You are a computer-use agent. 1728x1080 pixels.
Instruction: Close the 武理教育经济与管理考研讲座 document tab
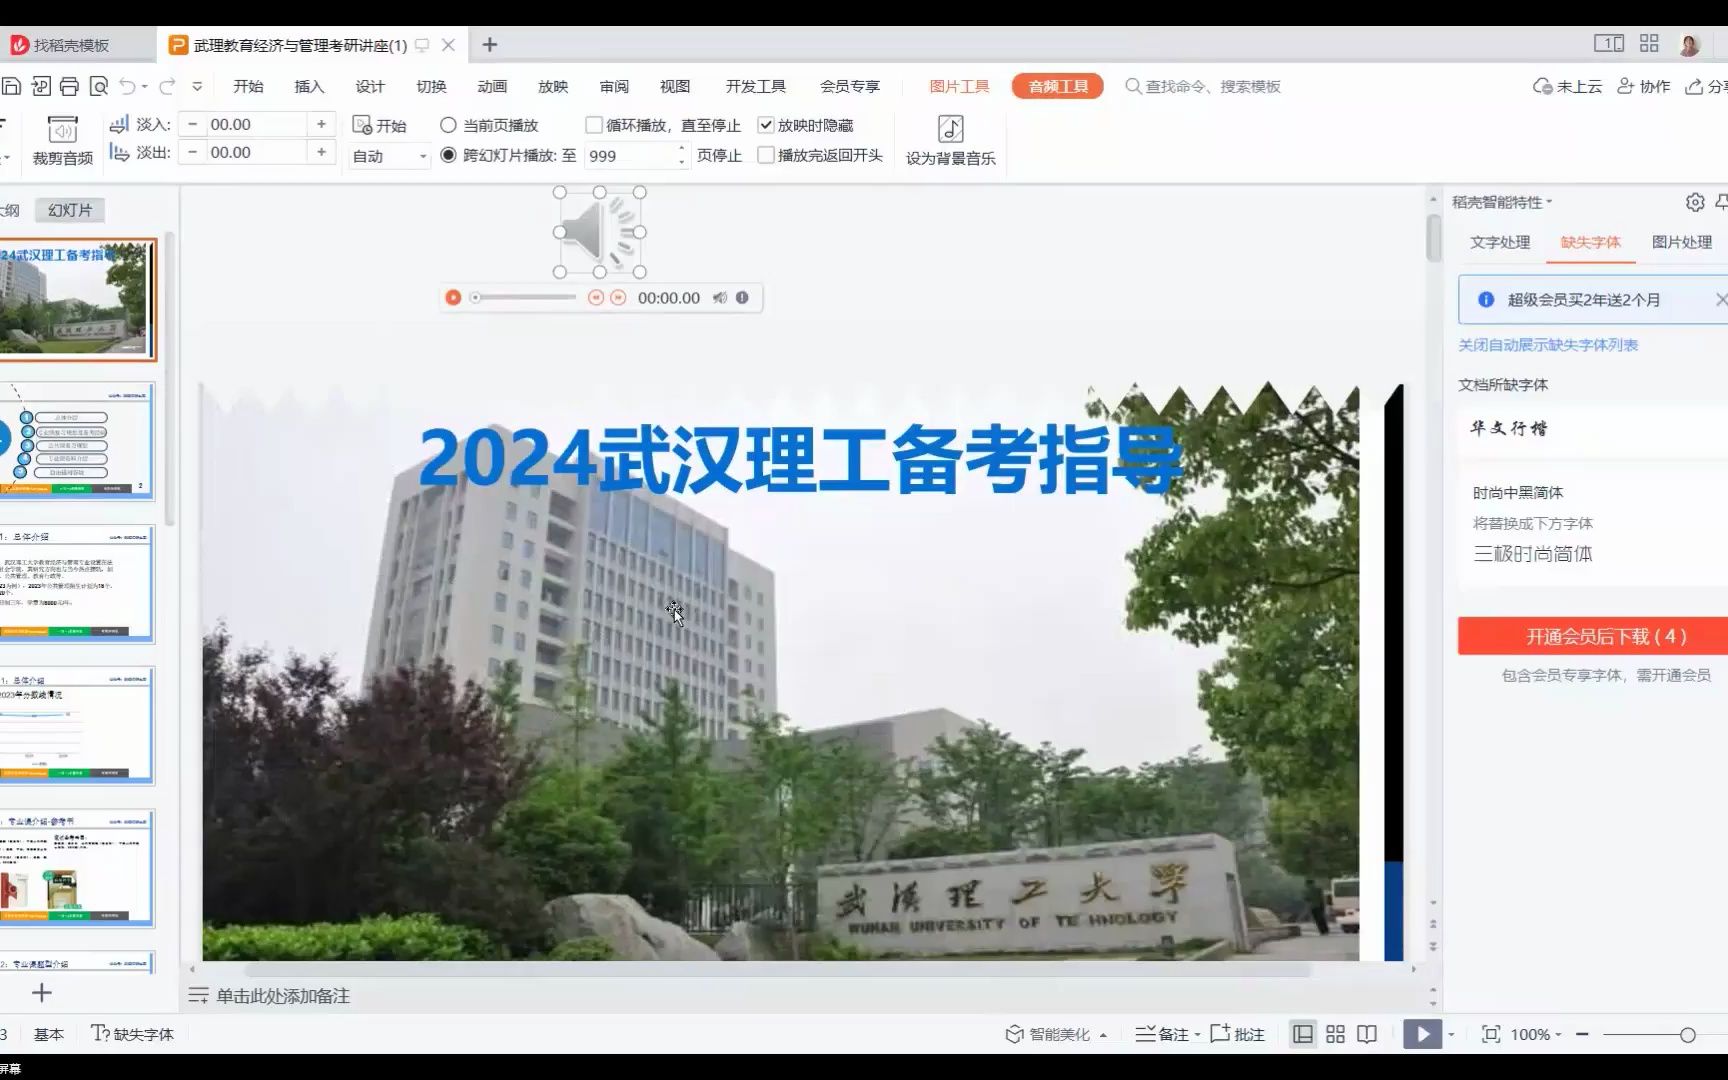tap(449, 45)
